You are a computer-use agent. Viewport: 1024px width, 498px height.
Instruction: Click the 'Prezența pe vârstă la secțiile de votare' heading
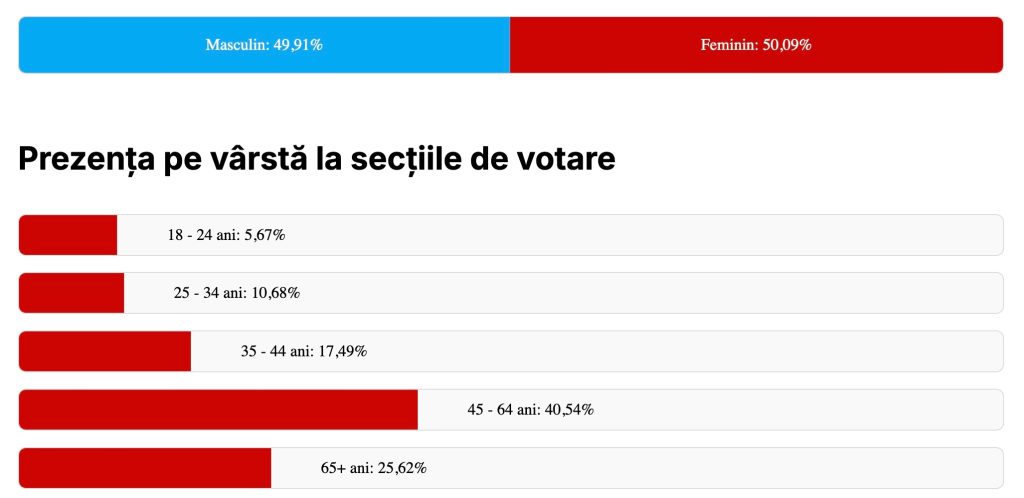316,158
